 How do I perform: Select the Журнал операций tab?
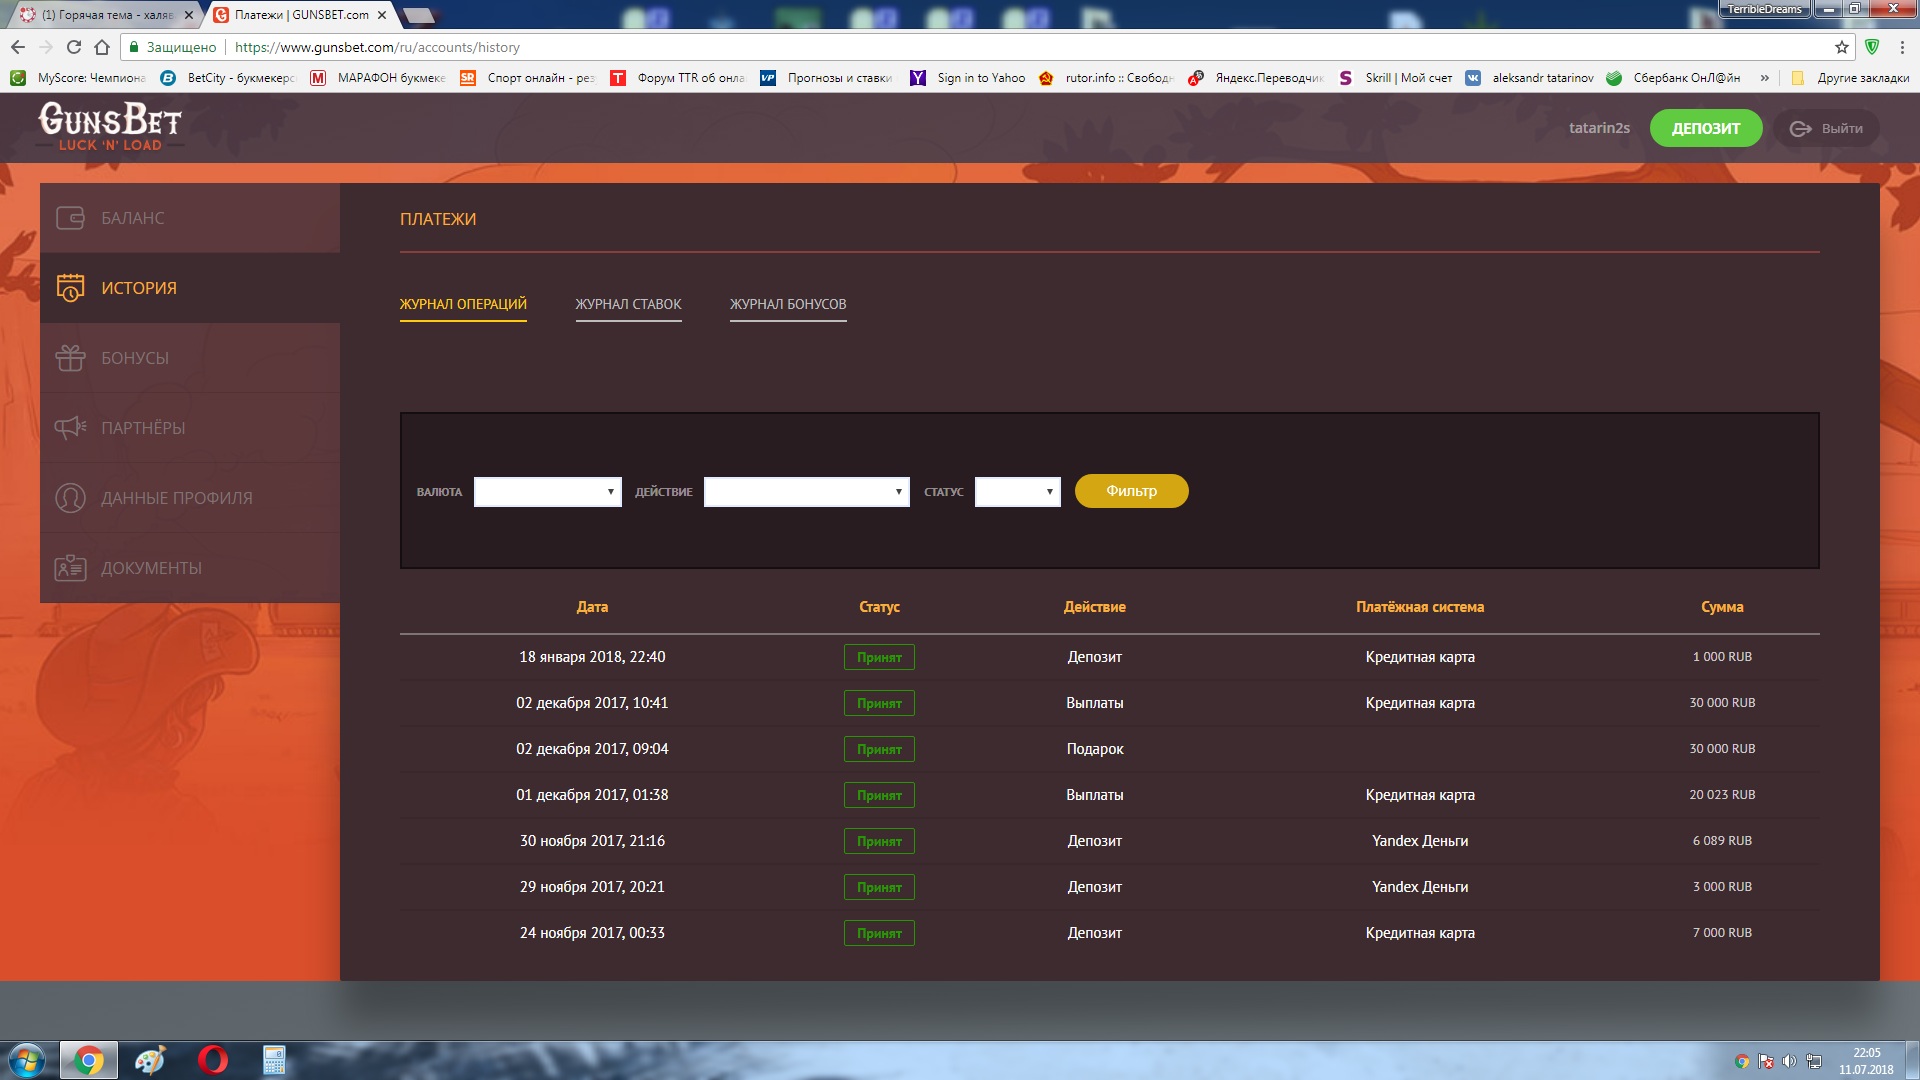click(x=463, y=304)
